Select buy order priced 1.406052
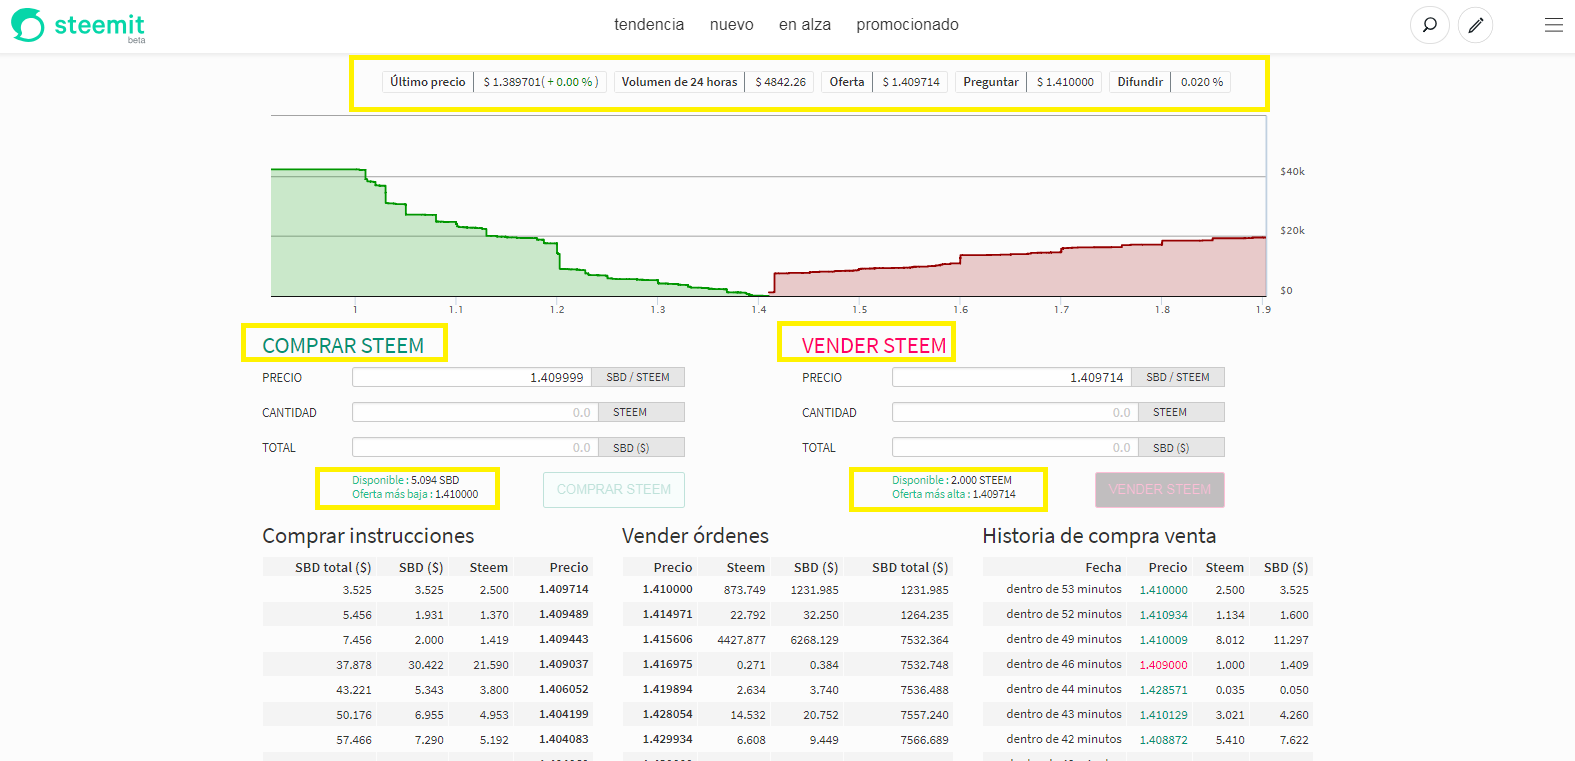Viewport: 1575px width, 761px height. (x=428, y=690)
